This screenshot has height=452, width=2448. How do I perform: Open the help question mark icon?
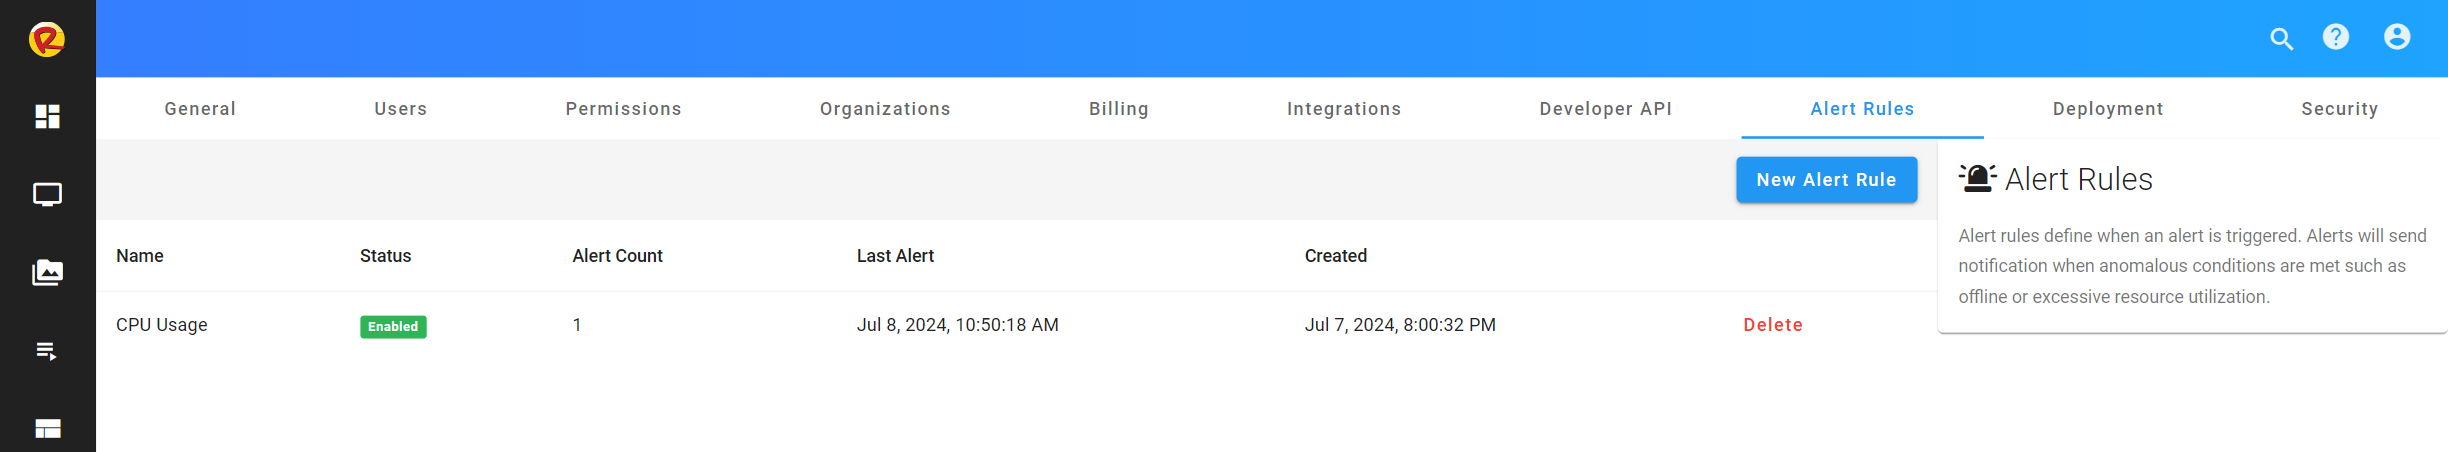click(2336, 38)
